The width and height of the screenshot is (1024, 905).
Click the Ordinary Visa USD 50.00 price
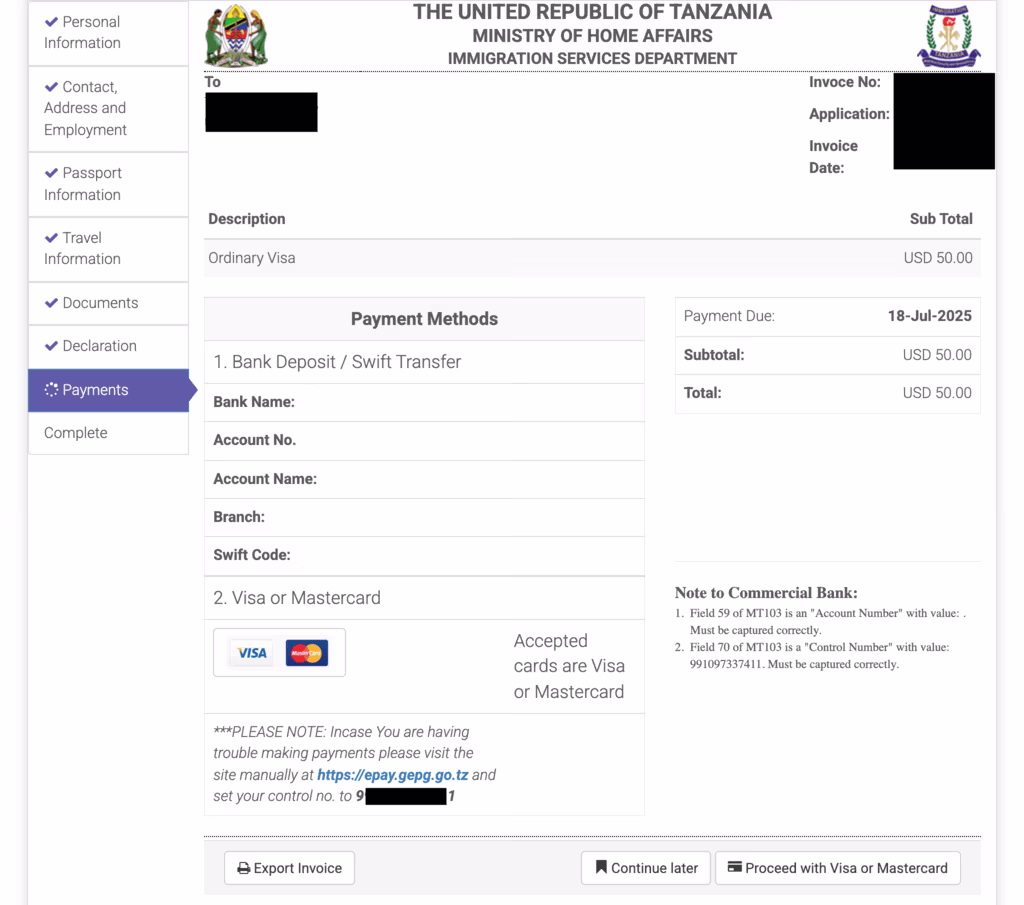938,258
